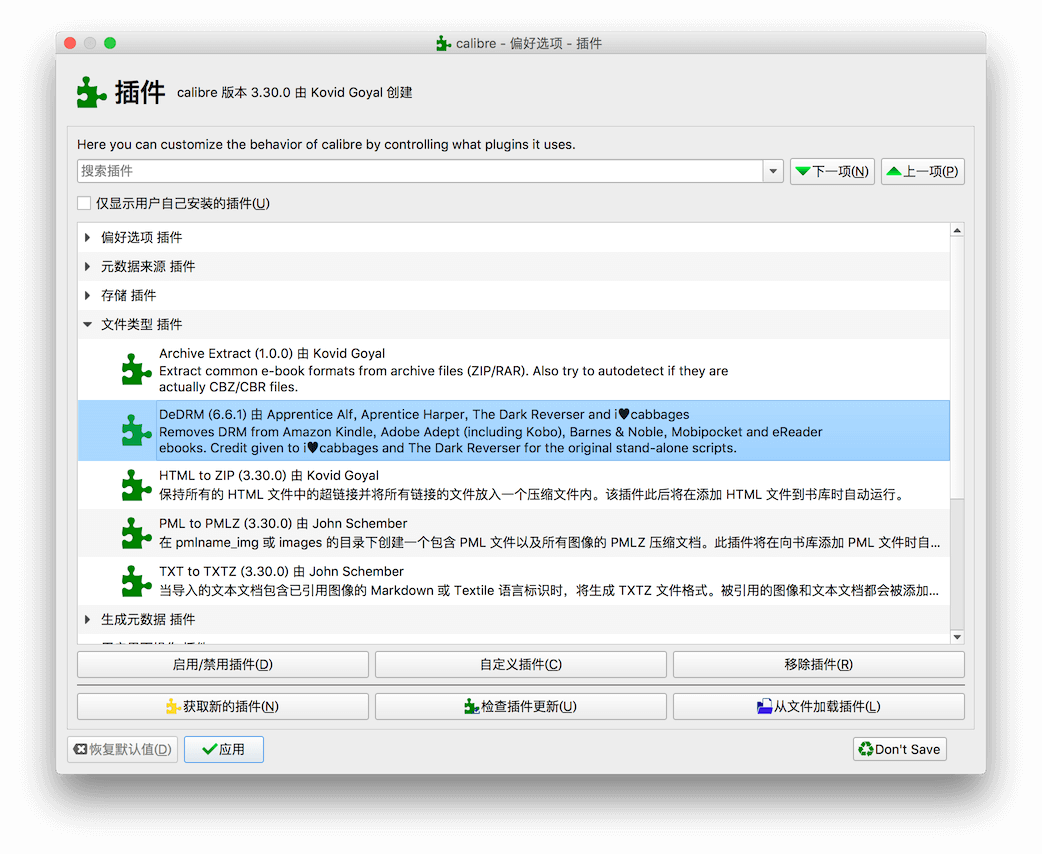Screen dimensions: 1042x854
Task: Click the green zoom window button
Action: 110,43
